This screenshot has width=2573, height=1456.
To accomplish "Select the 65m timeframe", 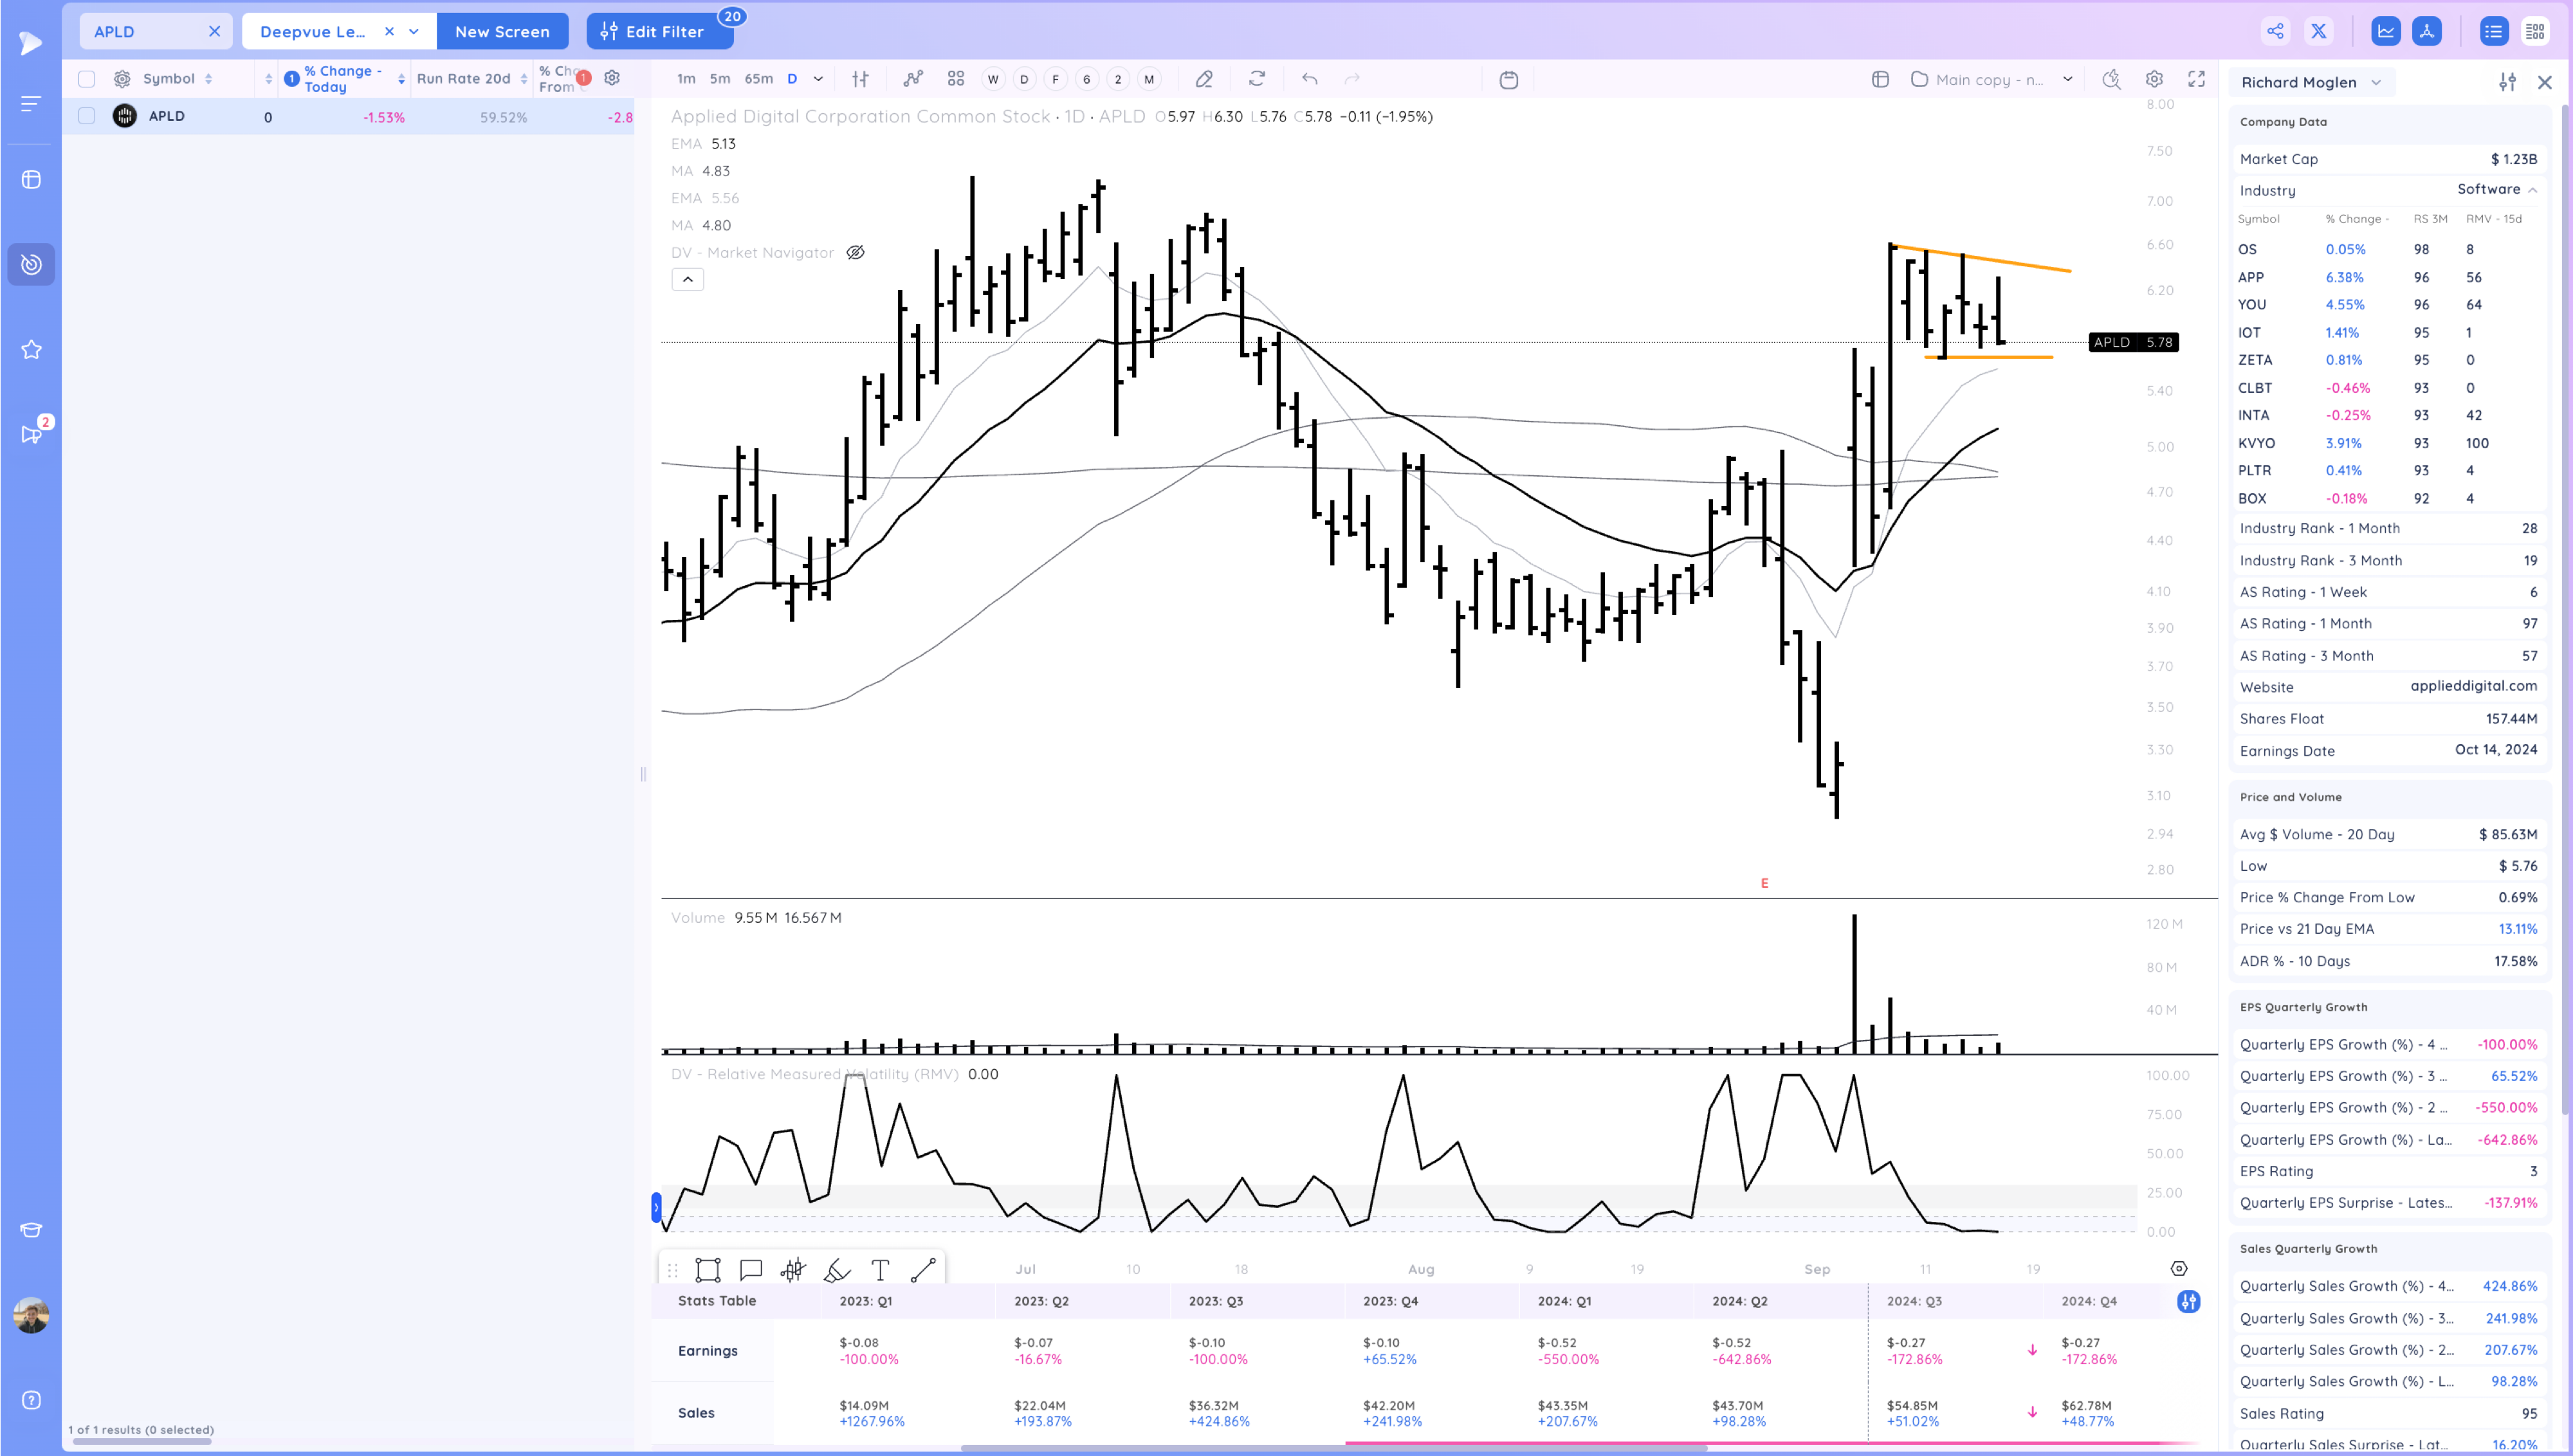I will (758, 79).
